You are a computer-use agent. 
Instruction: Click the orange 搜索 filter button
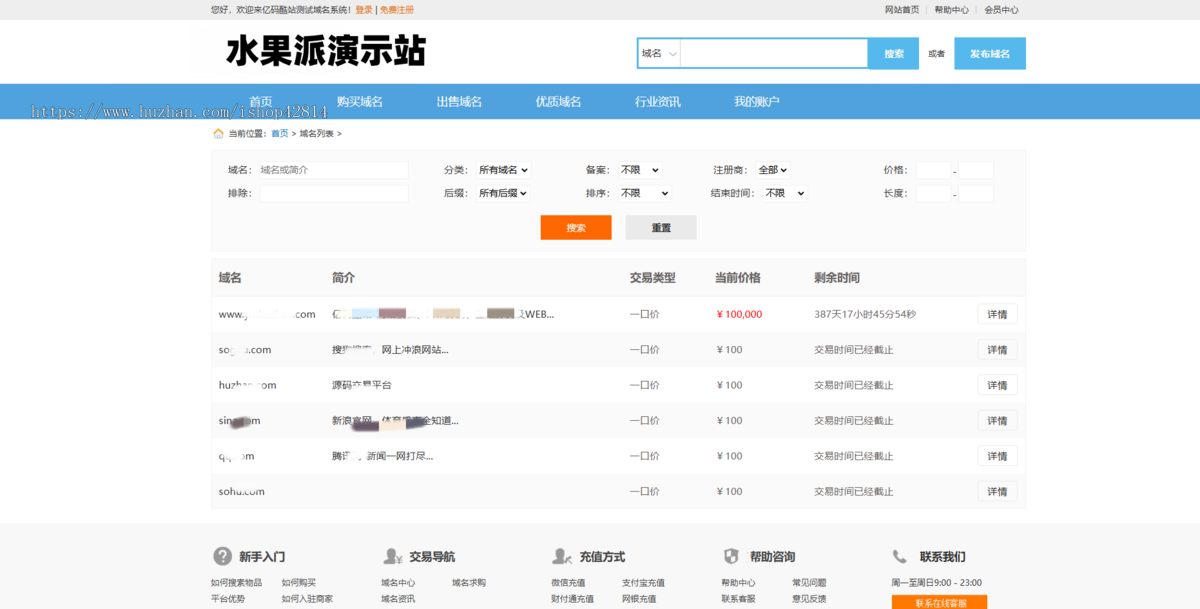[x=576, y=227]
